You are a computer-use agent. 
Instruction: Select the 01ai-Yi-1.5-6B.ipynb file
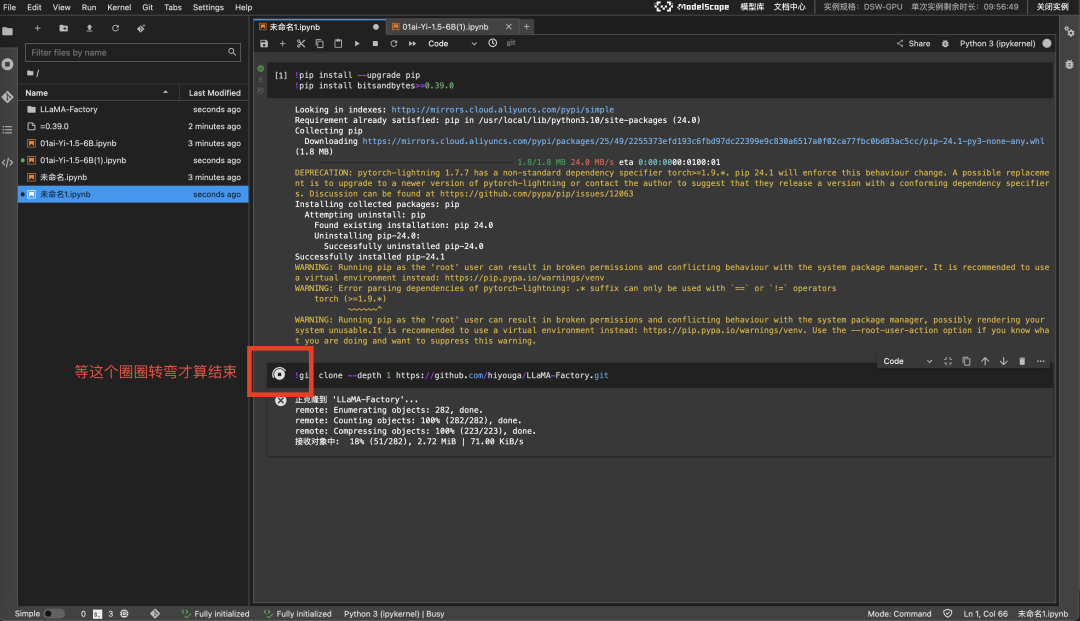tap(133, 143)
